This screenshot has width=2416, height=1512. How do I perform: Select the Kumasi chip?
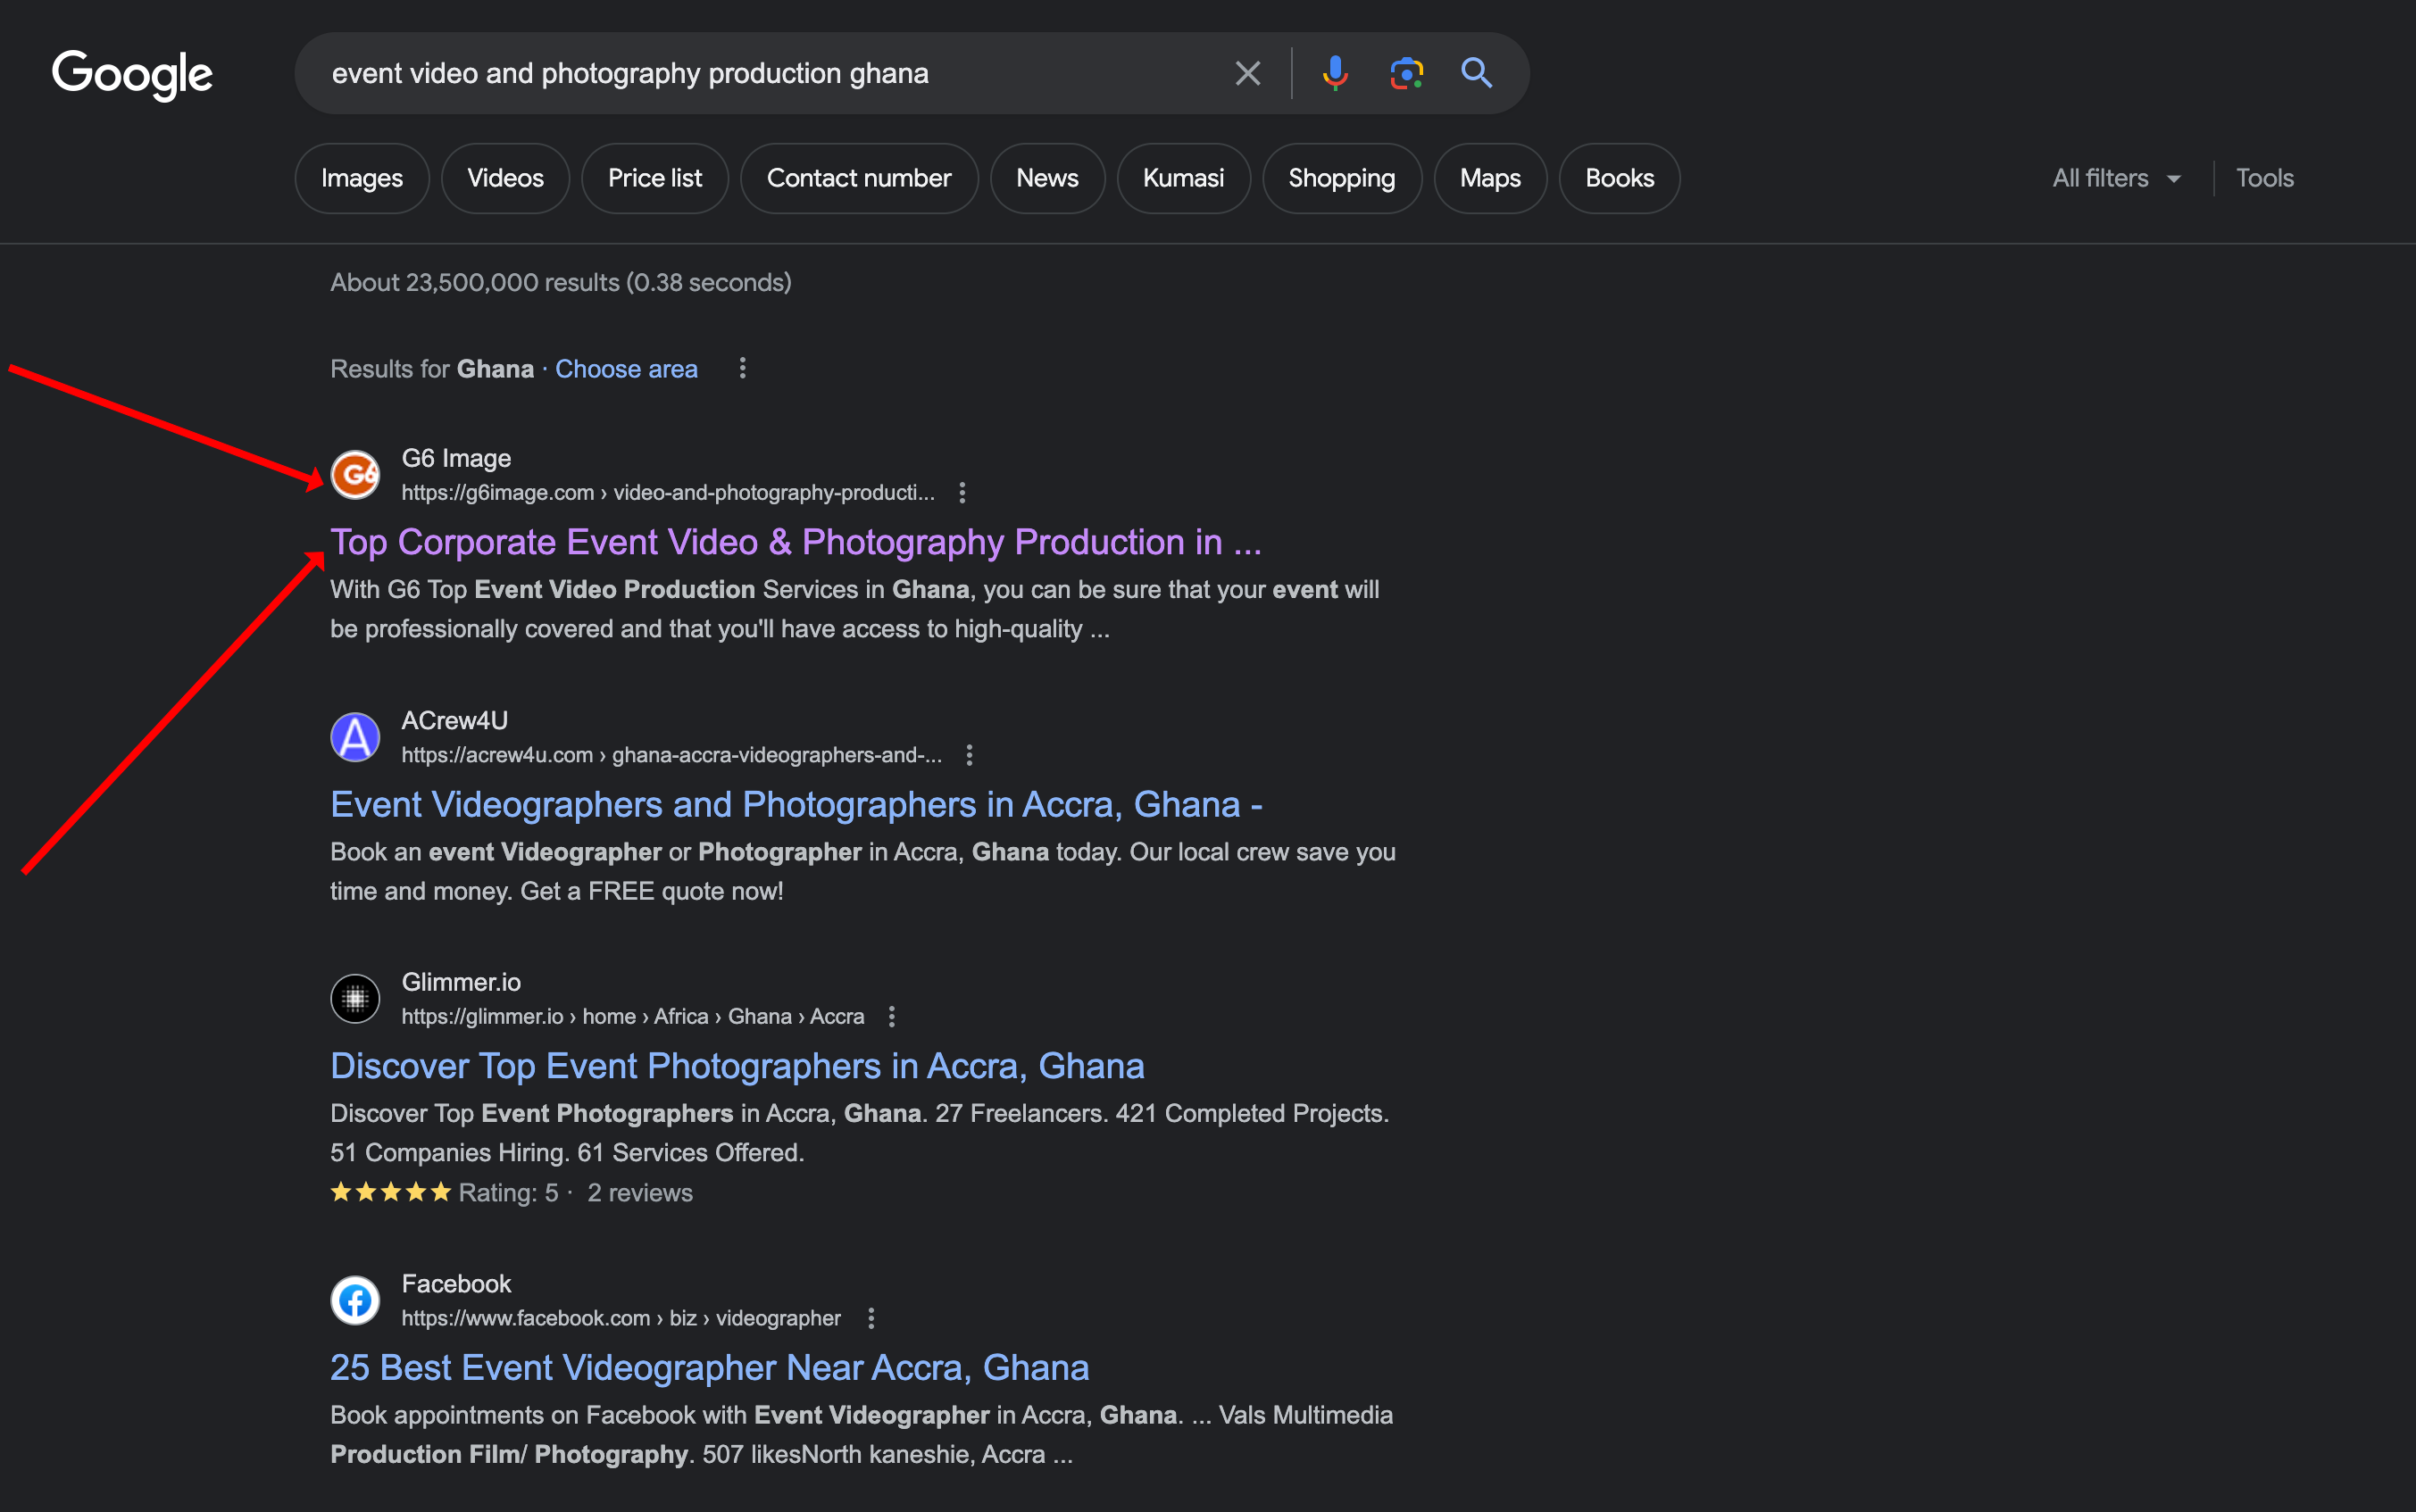coord(1183,178)
